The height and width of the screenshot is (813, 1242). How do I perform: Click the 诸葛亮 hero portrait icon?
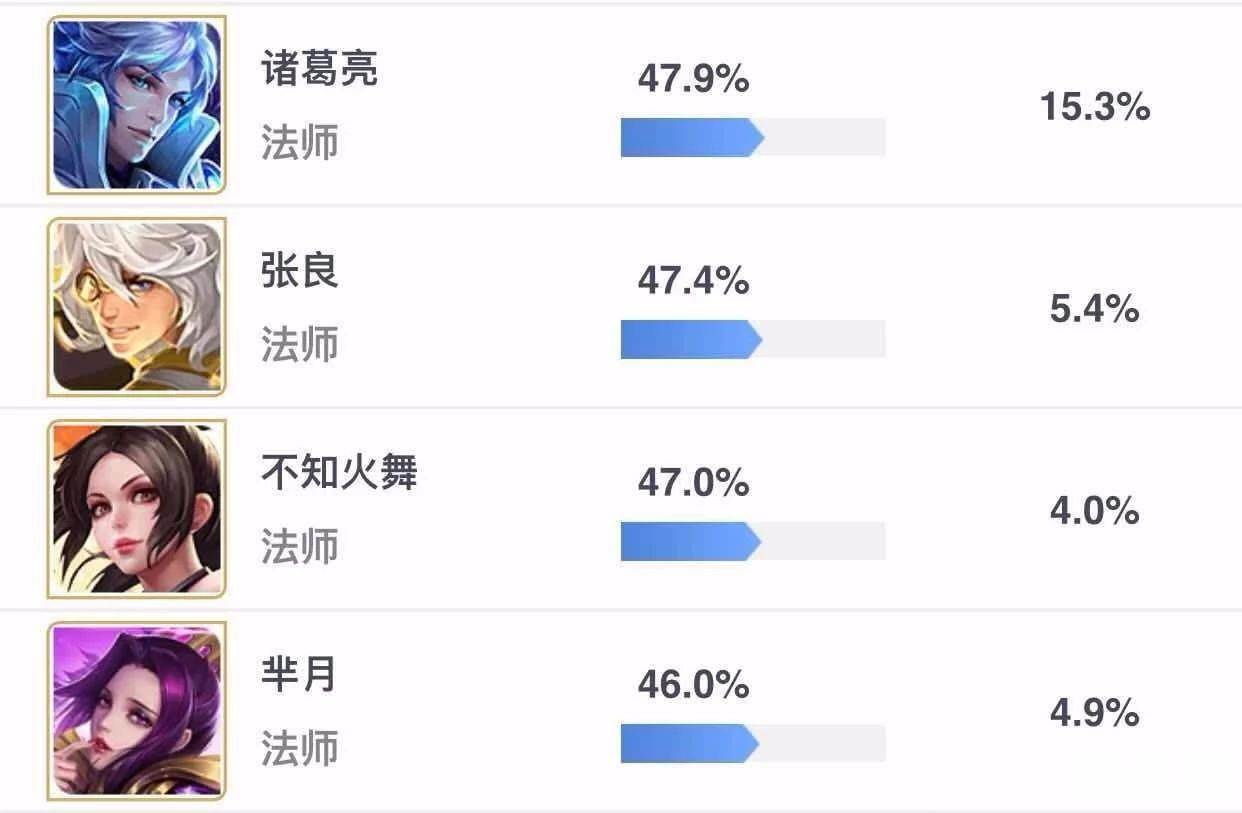(x=137, y=104)
